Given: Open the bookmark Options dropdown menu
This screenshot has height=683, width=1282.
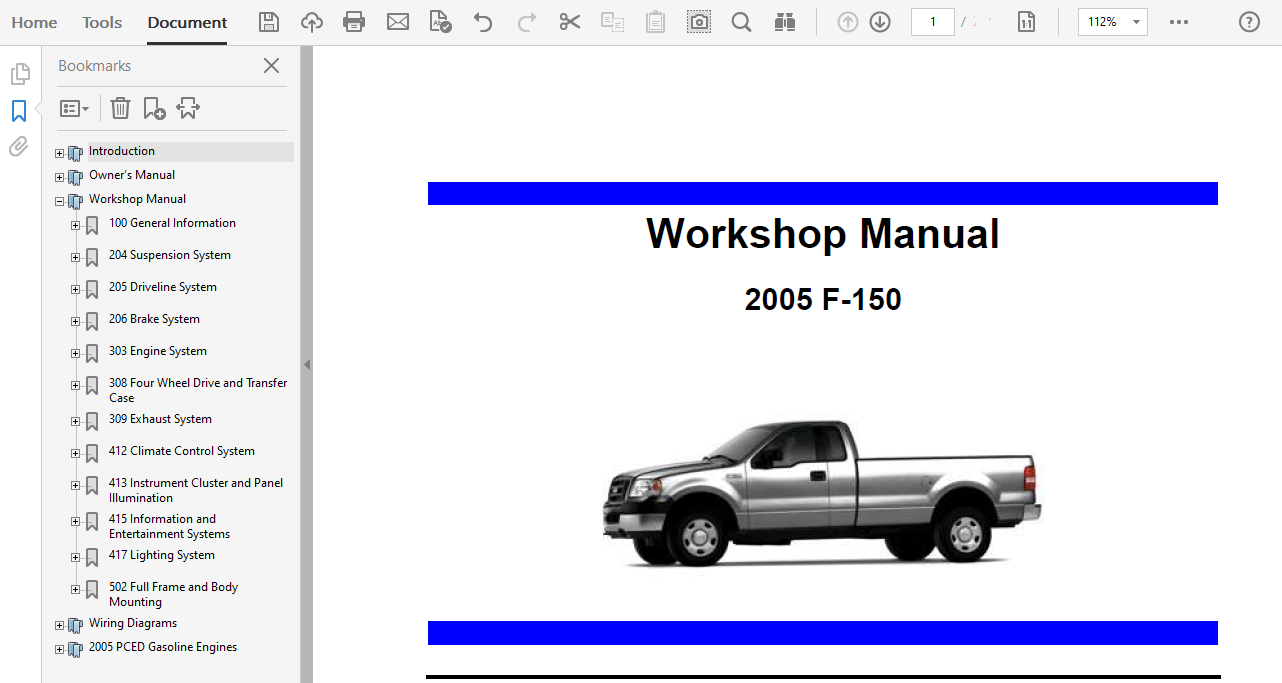Looking at the screenshot, I should [x=75, y=108].
